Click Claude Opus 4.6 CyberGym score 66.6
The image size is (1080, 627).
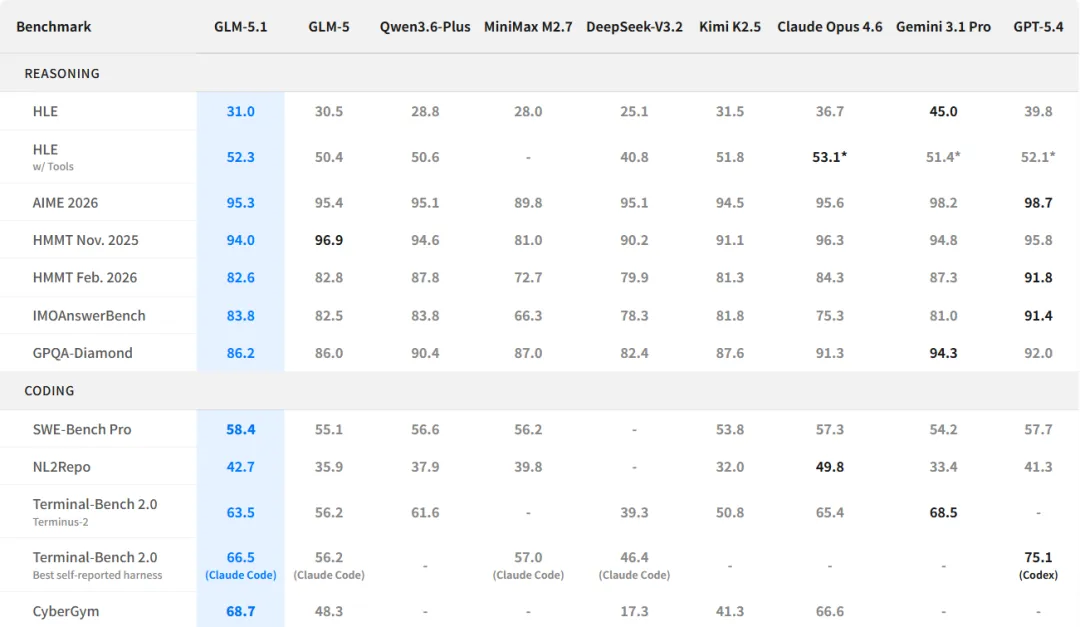click(x=829, y=611)
